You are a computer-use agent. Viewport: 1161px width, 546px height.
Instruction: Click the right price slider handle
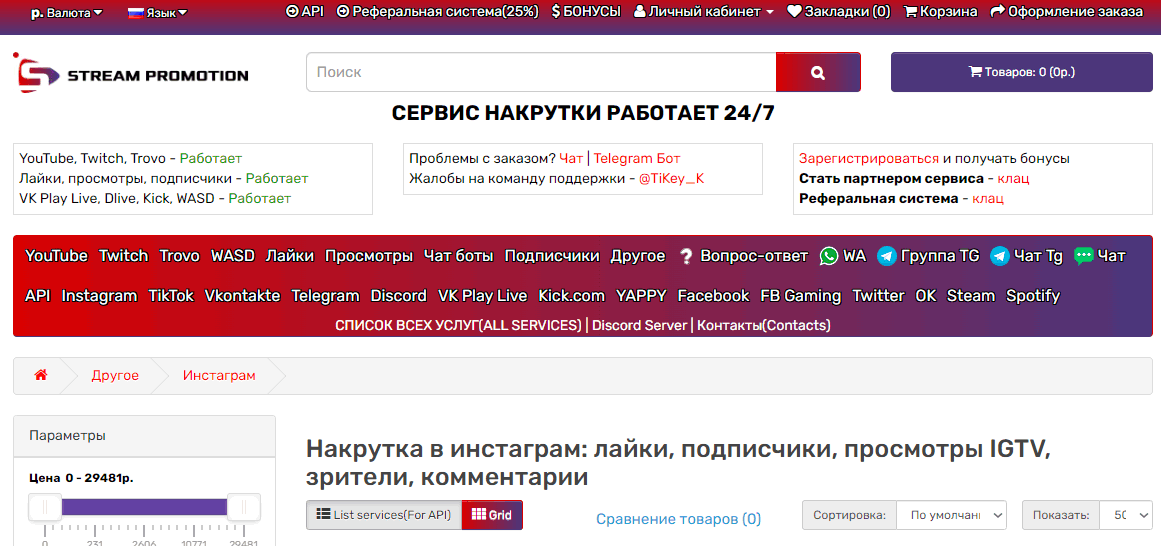click(244, 507)
